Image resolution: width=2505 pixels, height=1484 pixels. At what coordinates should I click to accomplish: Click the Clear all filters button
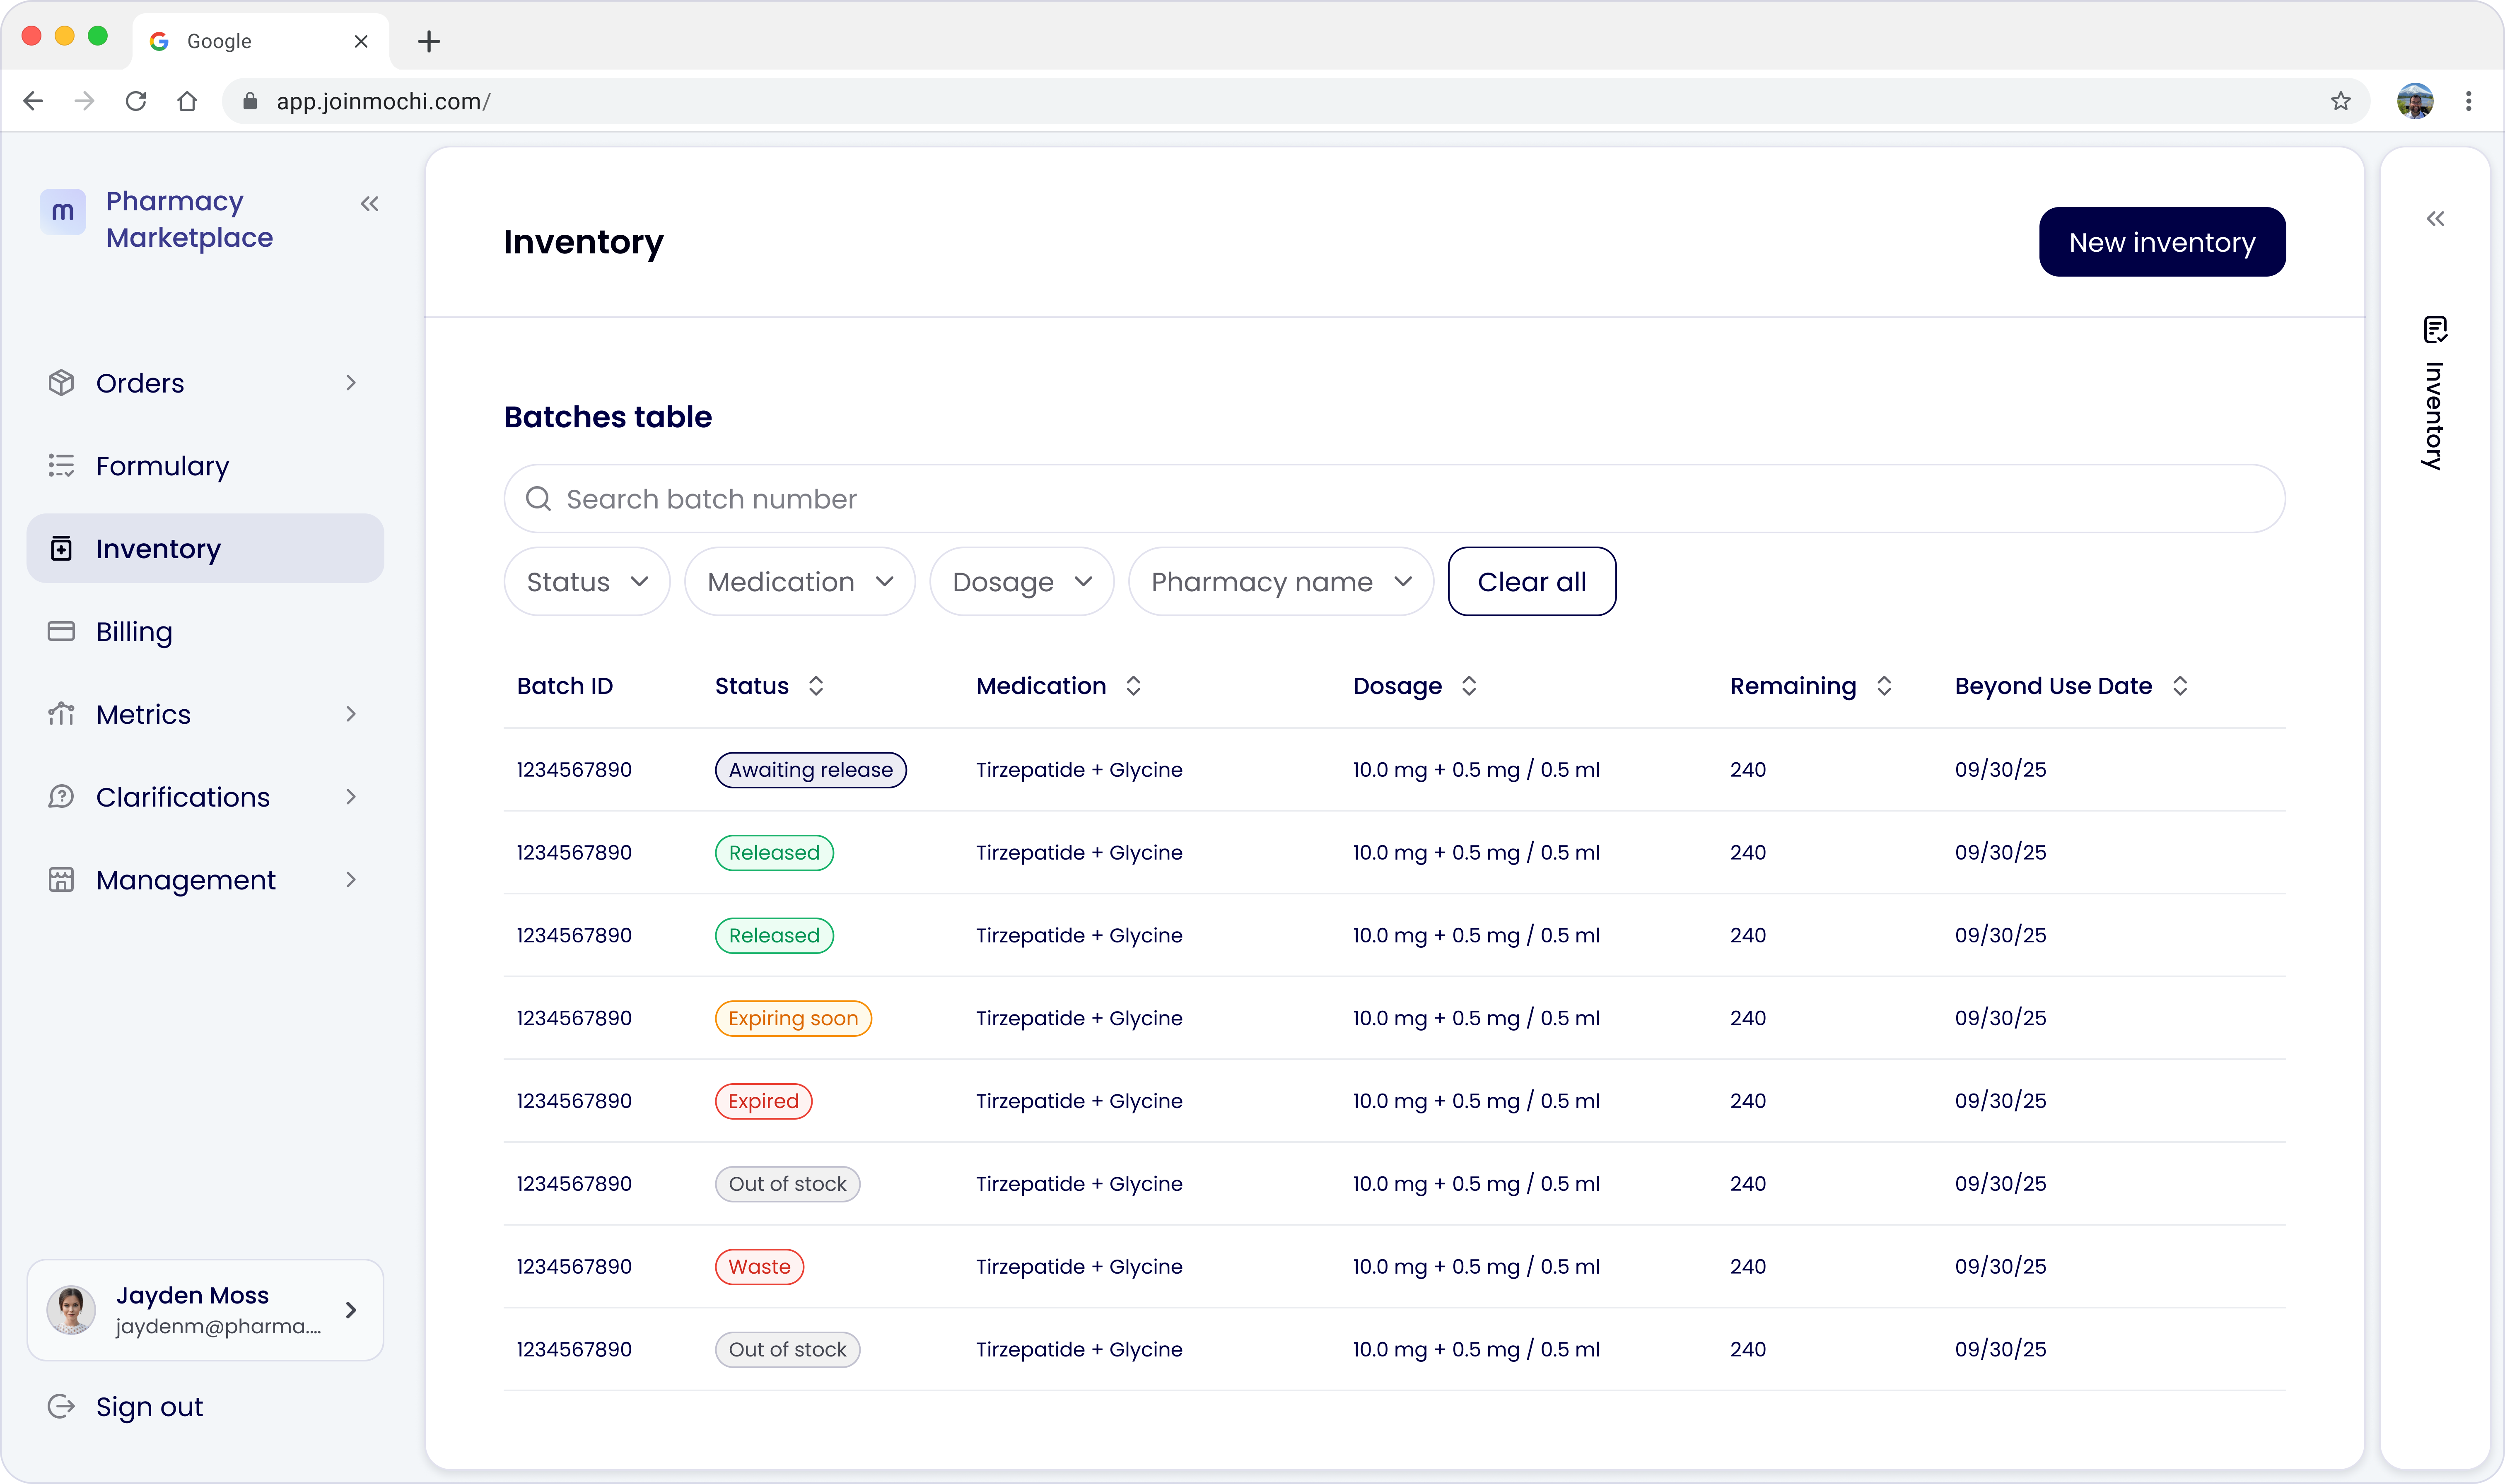click(x=1532, y=582)
